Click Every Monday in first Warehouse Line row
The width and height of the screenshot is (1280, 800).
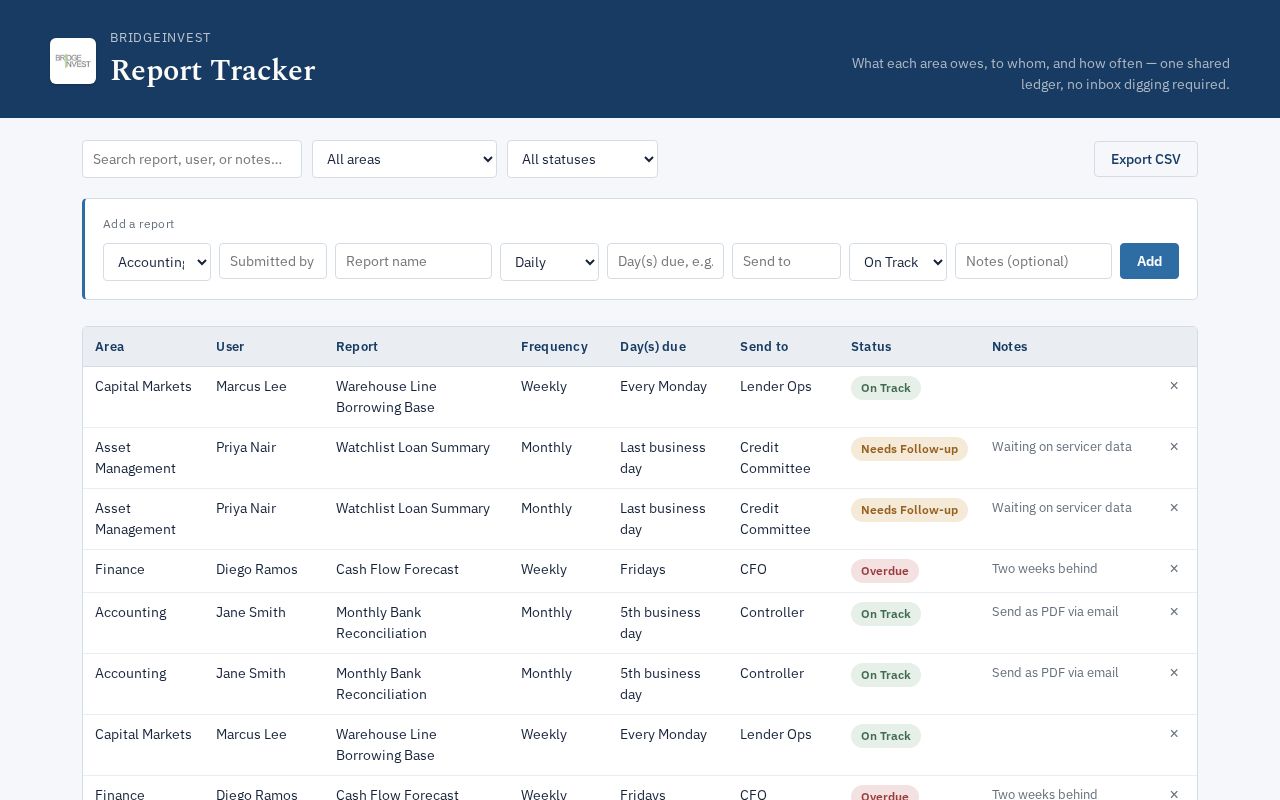[663, 386]
